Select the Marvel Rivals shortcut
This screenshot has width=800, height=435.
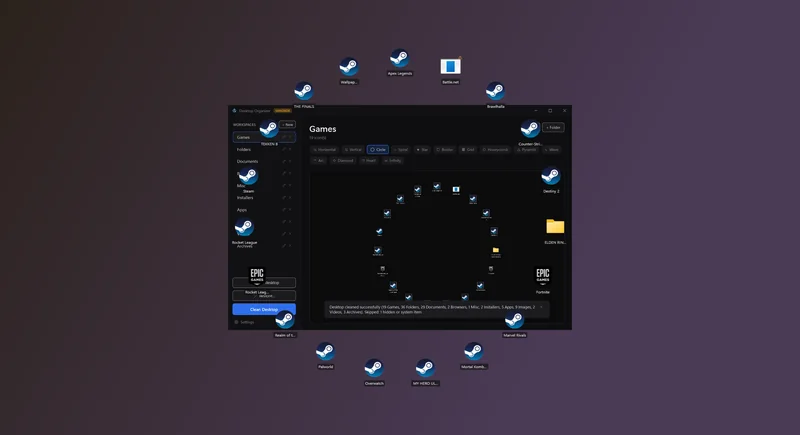(514, 320)
